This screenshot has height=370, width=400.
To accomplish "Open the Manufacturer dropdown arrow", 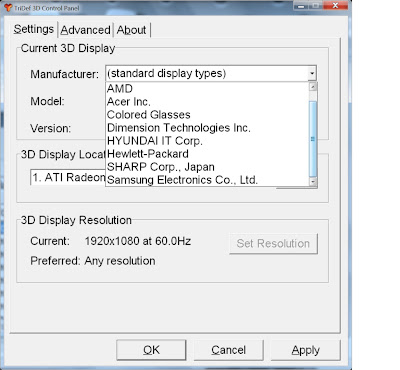I will [312, 73].
